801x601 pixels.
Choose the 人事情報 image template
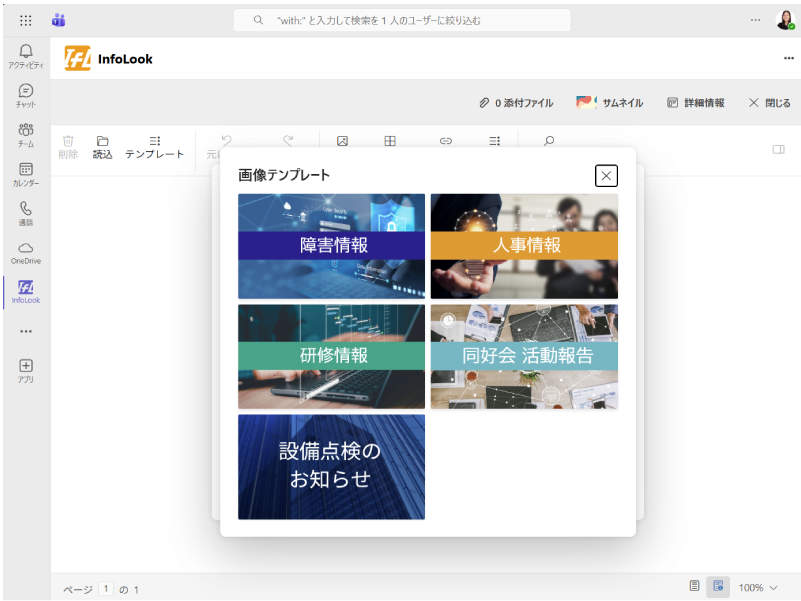coord(524,246)
